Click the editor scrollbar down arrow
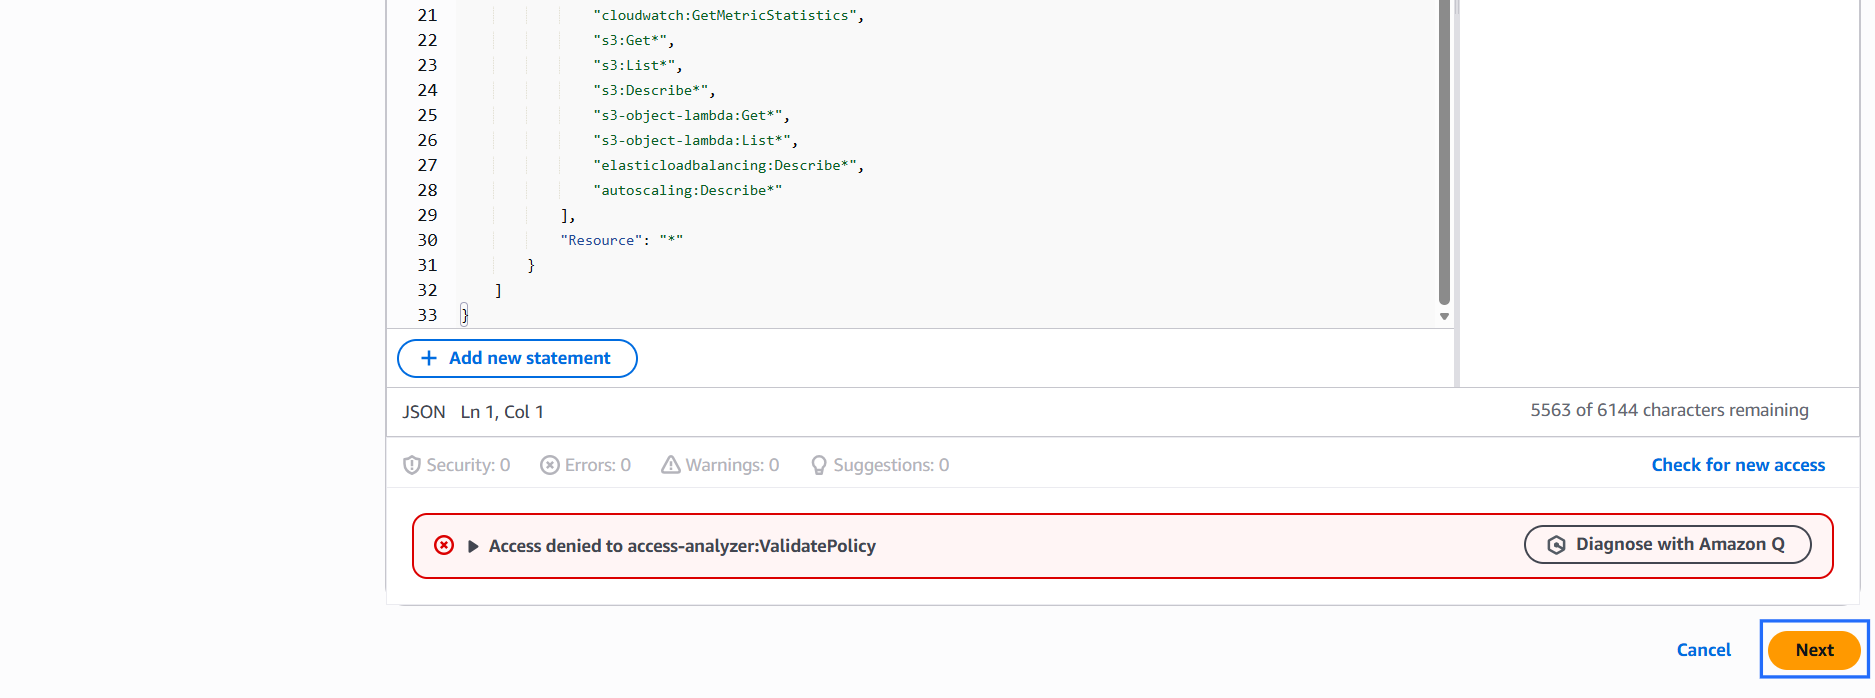This screenshot has width=1875, height=698. [1444, 316]
